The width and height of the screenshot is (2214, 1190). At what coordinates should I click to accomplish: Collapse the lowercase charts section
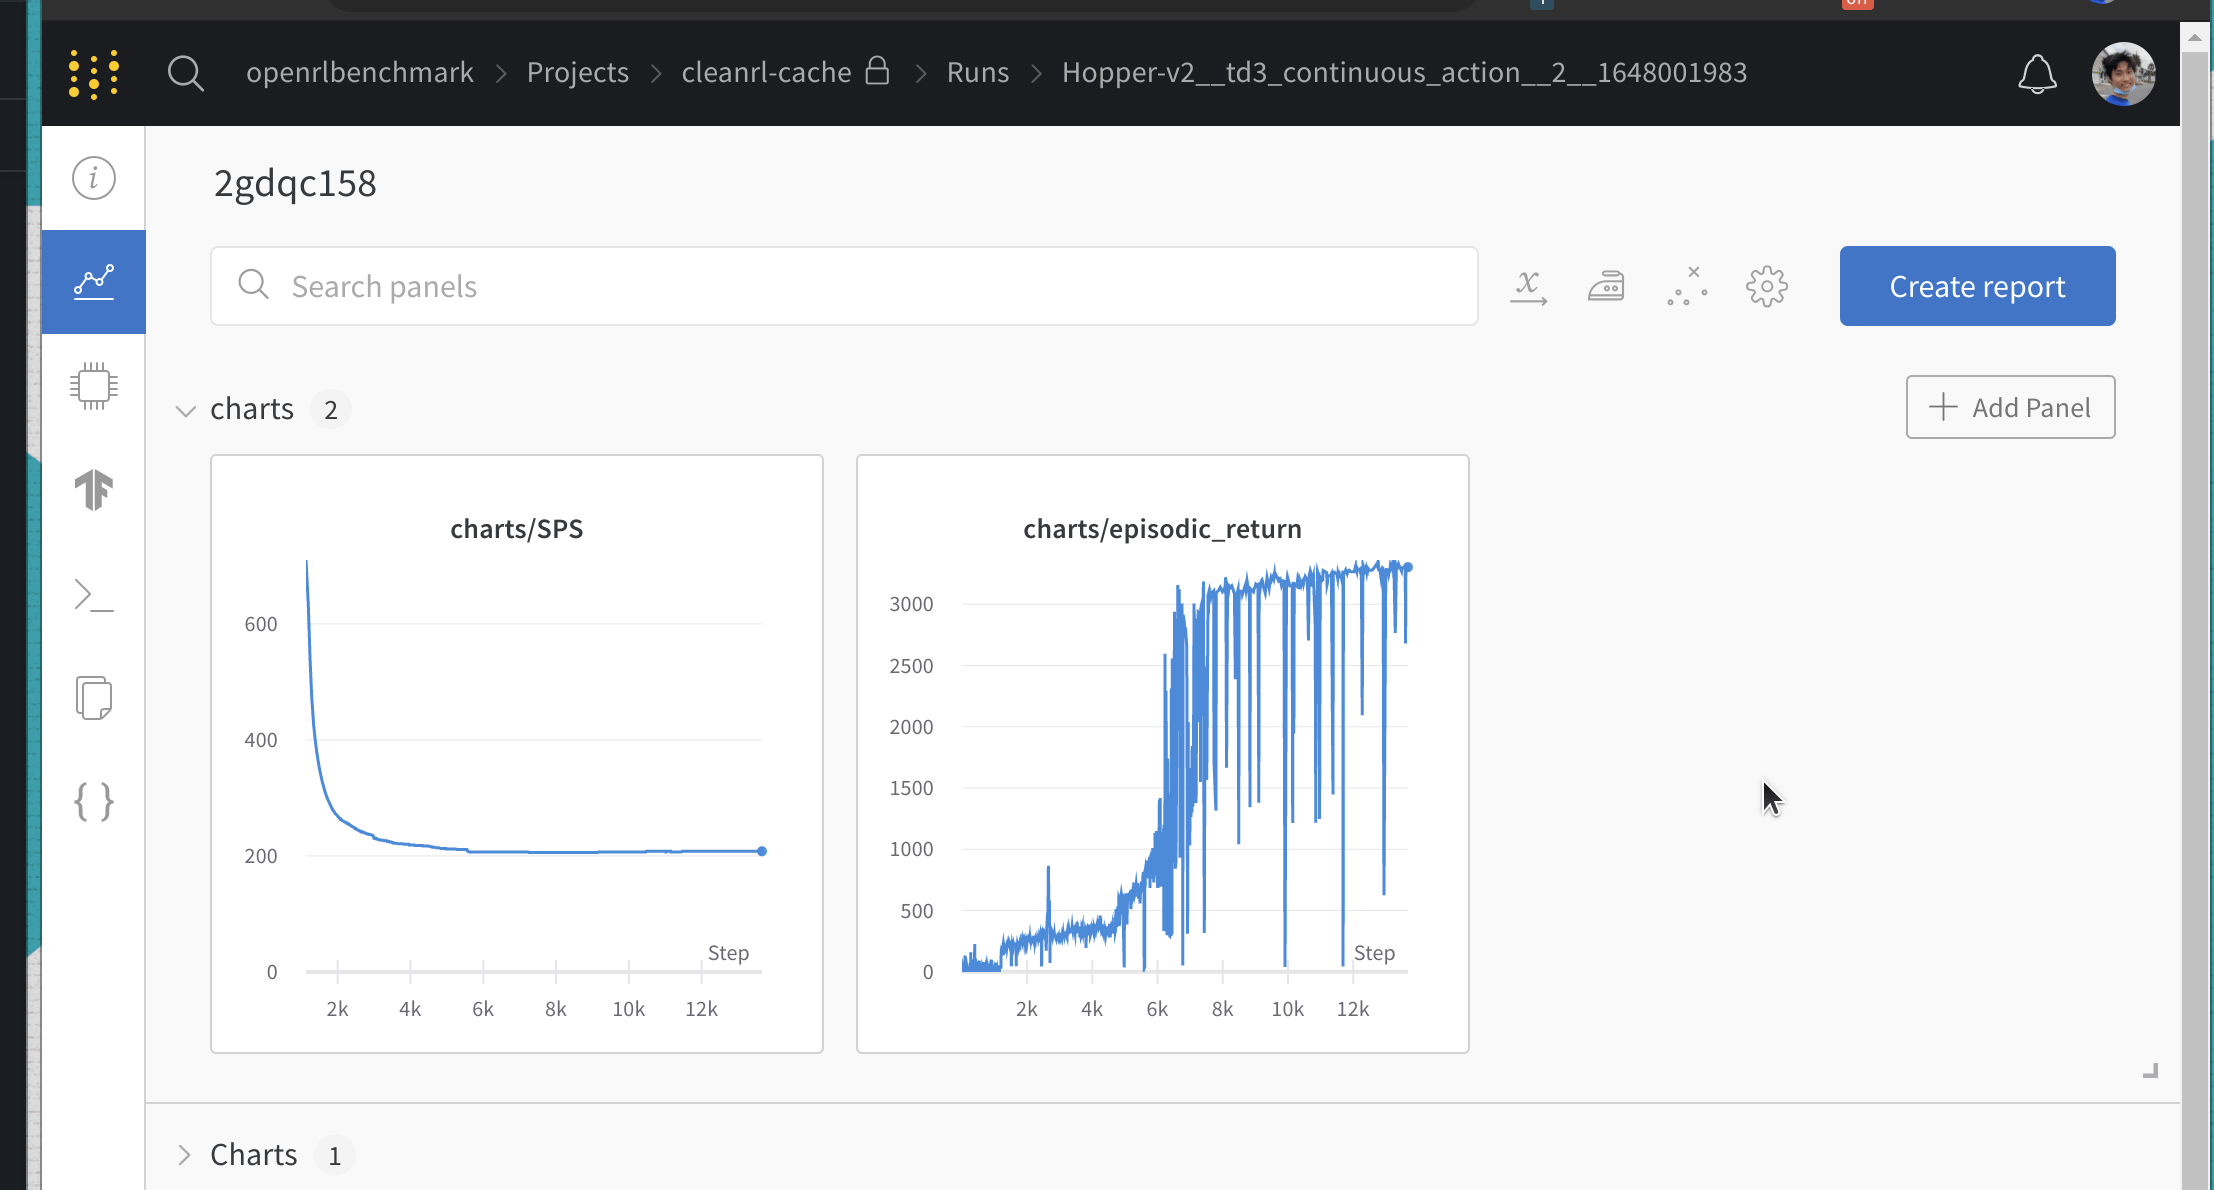[185, 410]
